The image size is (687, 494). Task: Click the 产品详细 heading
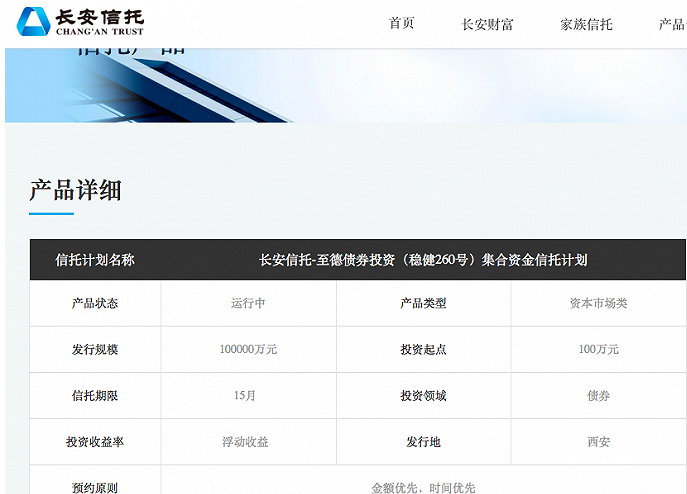point(75,190)
